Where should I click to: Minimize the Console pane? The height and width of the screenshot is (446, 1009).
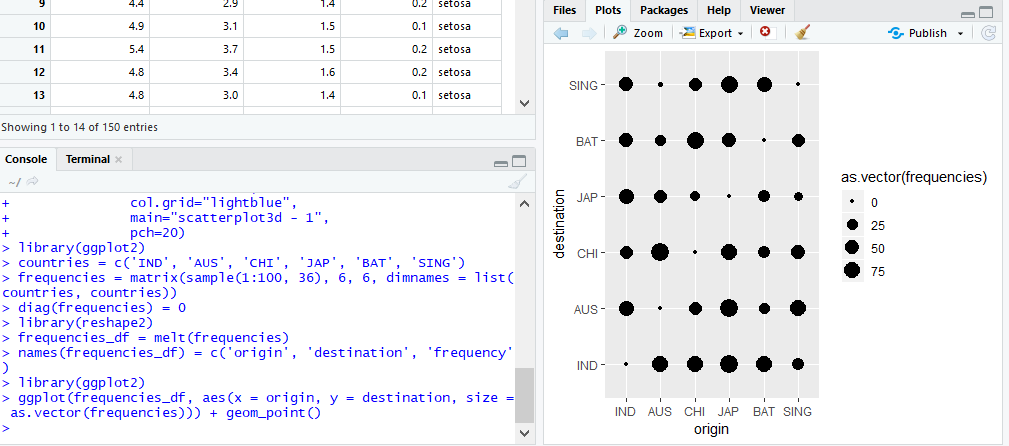(501, 164)
